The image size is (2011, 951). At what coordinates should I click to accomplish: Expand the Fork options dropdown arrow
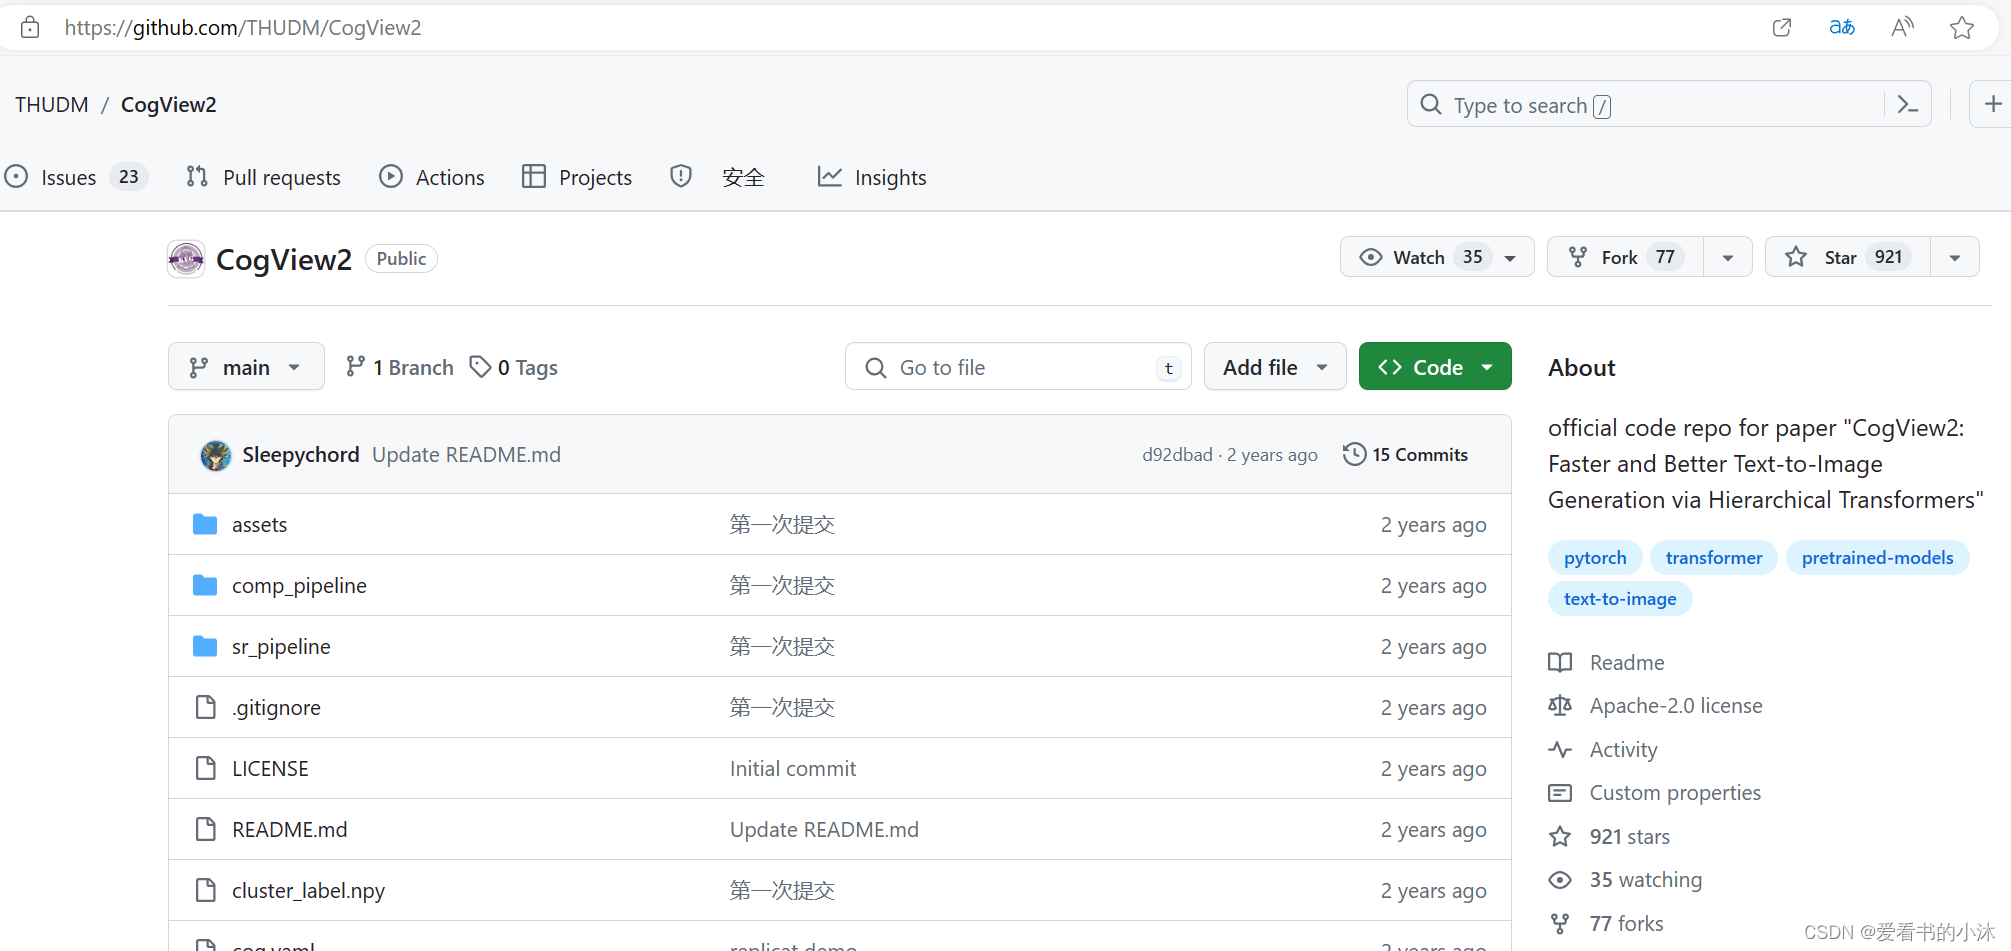[x=1728, y=258]
